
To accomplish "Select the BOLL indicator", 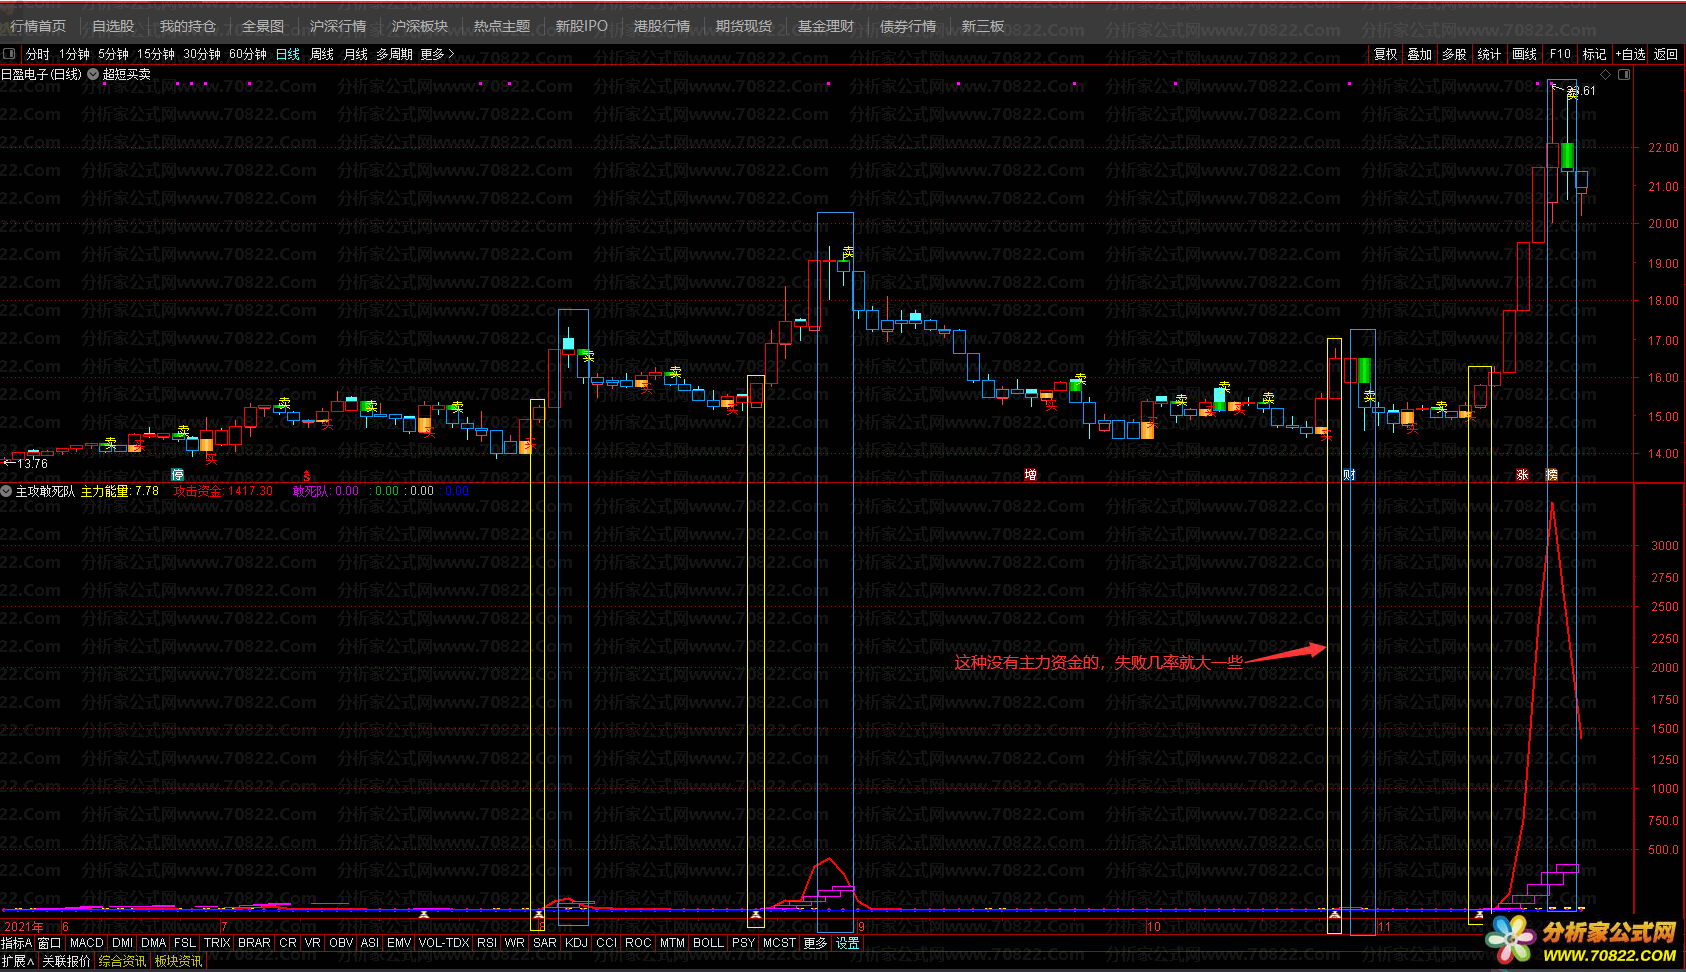I will (x=708, y=943).
